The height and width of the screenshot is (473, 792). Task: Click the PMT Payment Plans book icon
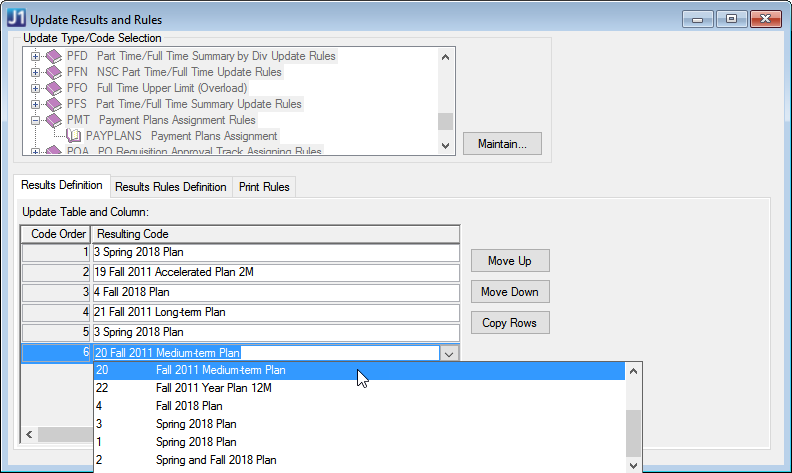tap(54, 120)
